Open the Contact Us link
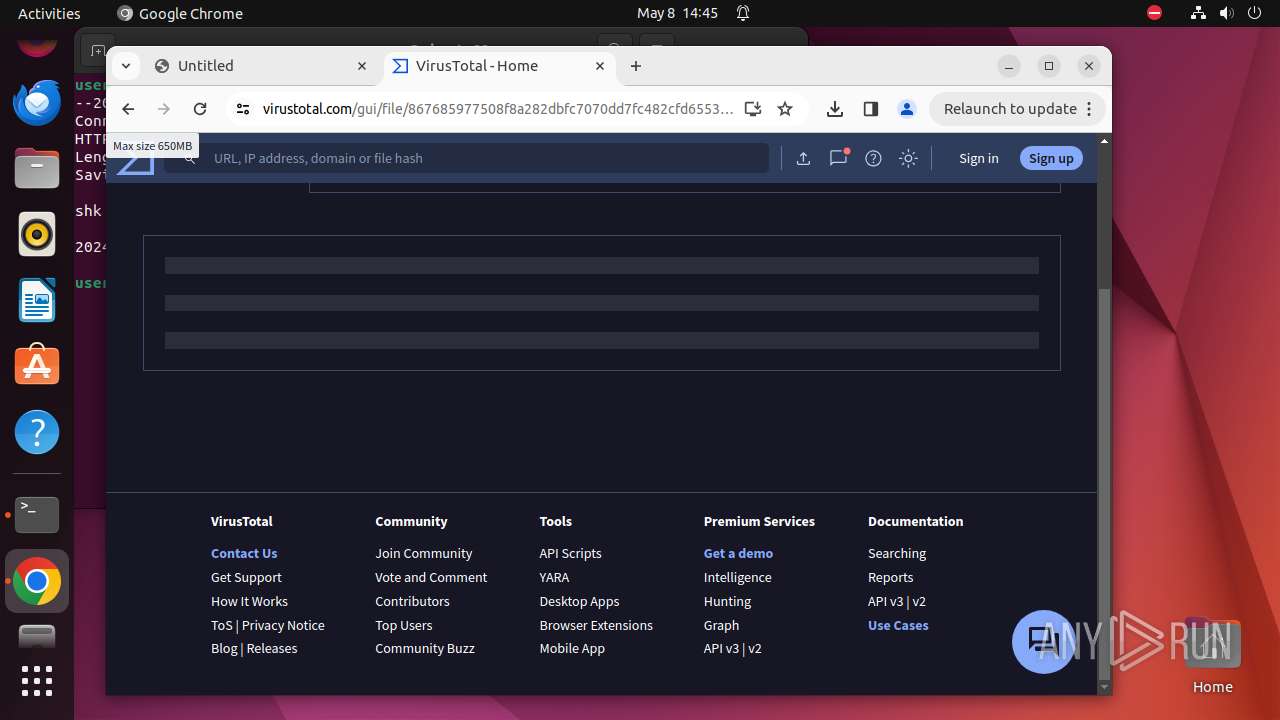This screenshot has width=1280, height=720. point(244,553)
